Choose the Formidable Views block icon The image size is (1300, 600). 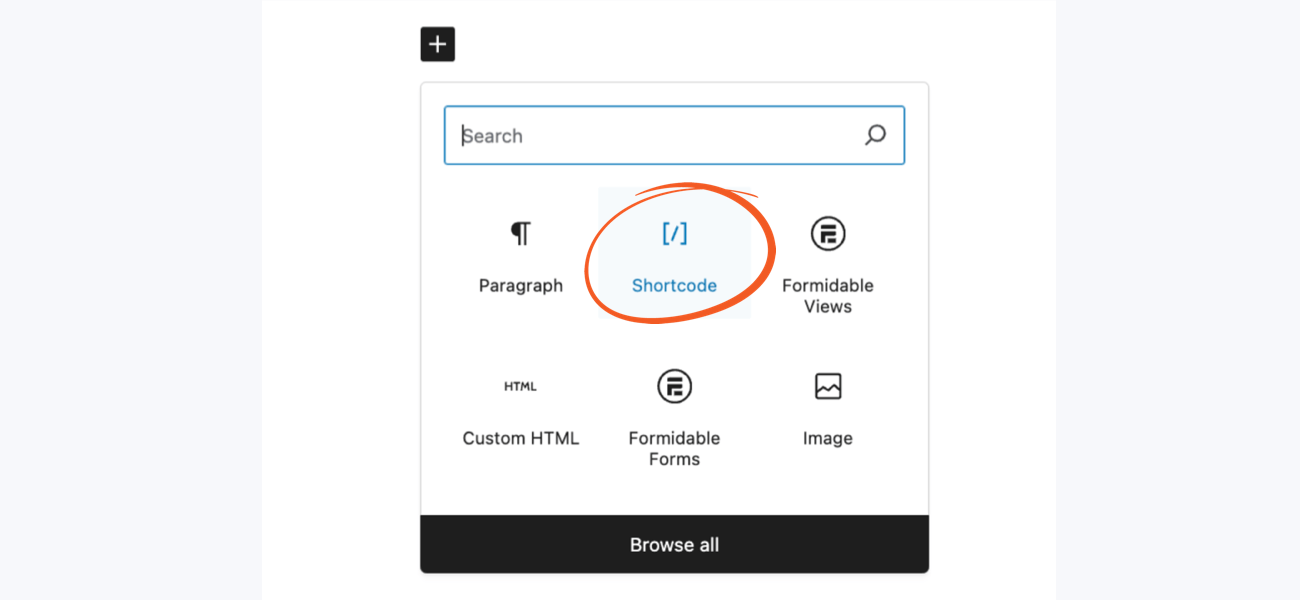click(827, 233)
